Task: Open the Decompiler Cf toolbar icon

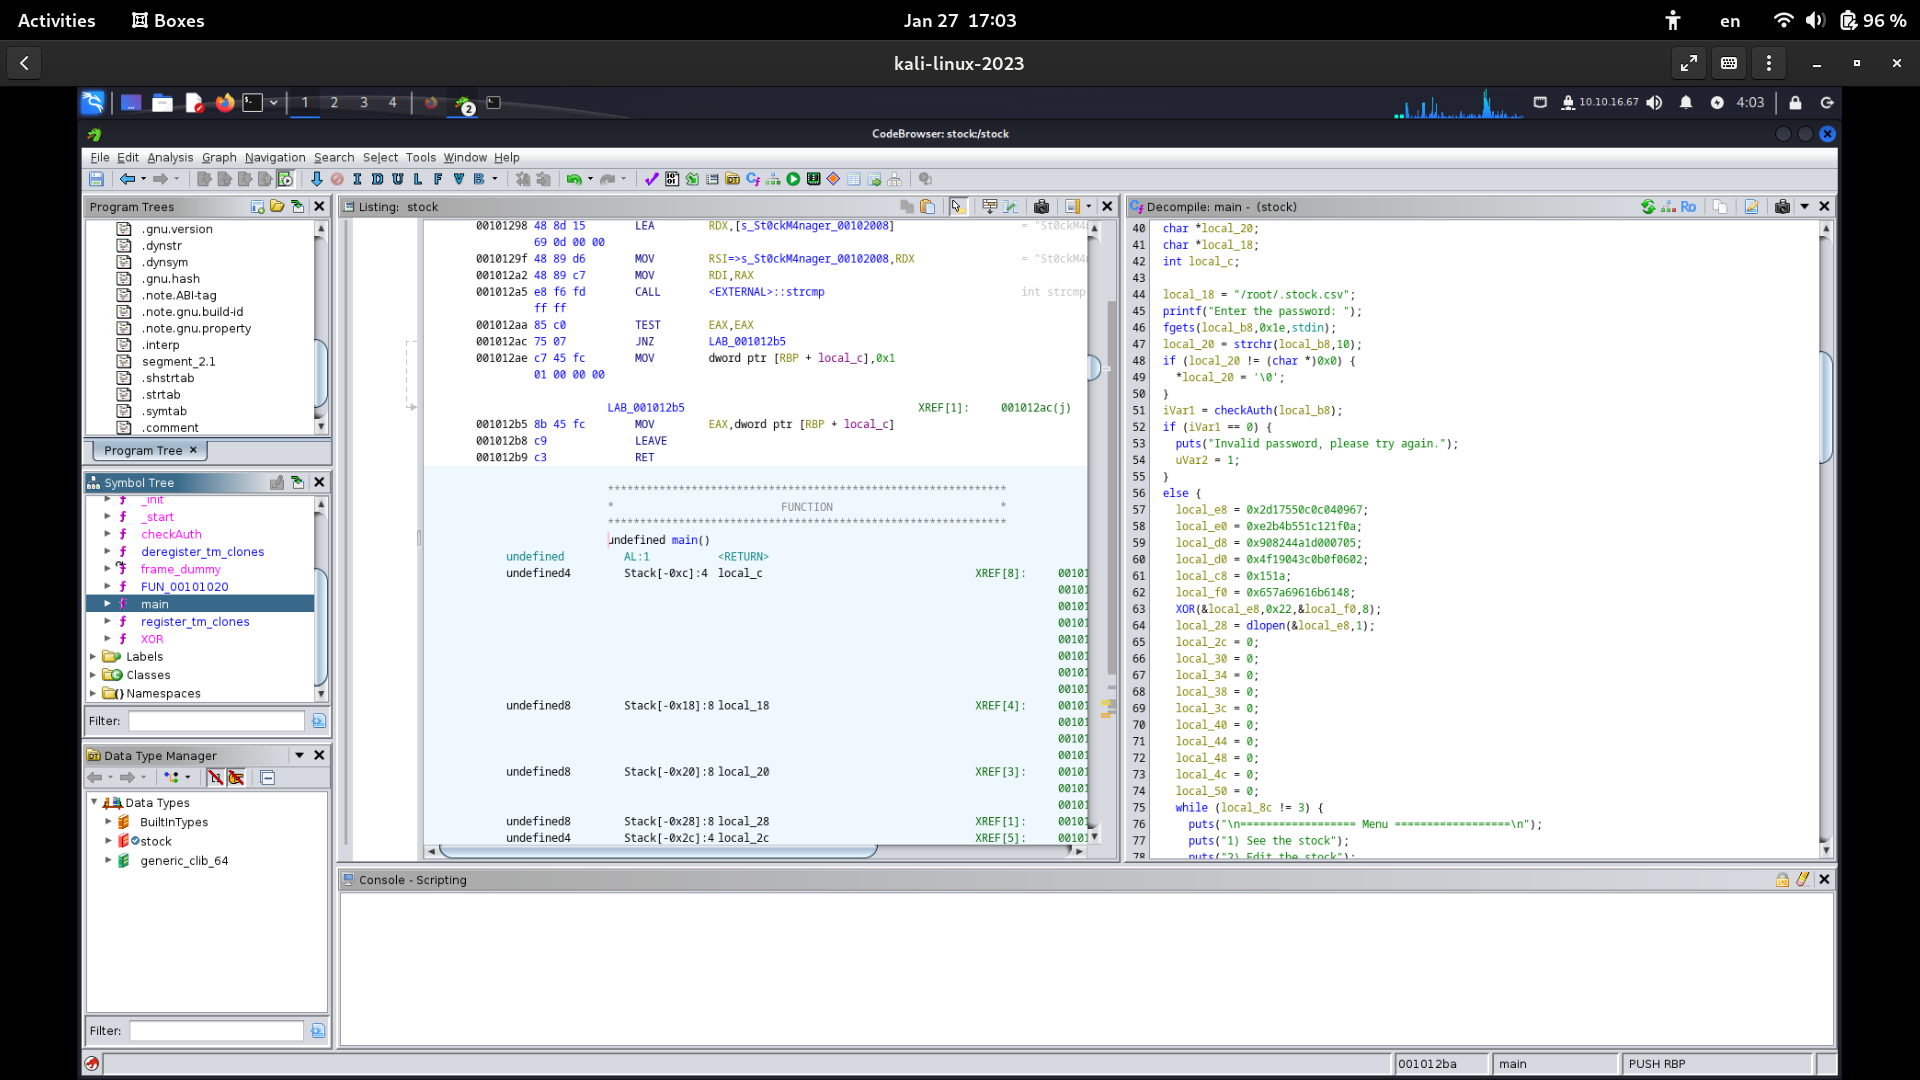Action: click(753, 179)
